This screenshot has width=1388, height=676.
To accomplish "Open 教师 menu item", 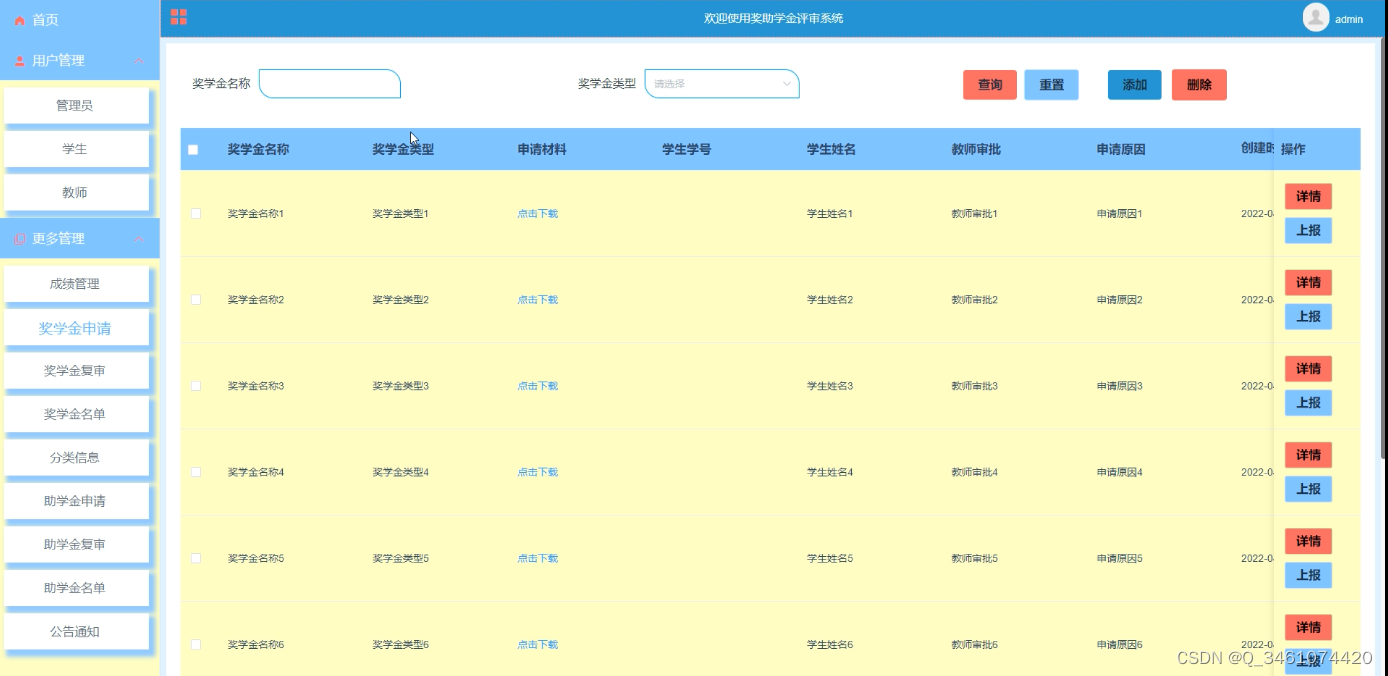I will (x=75, y=193).
